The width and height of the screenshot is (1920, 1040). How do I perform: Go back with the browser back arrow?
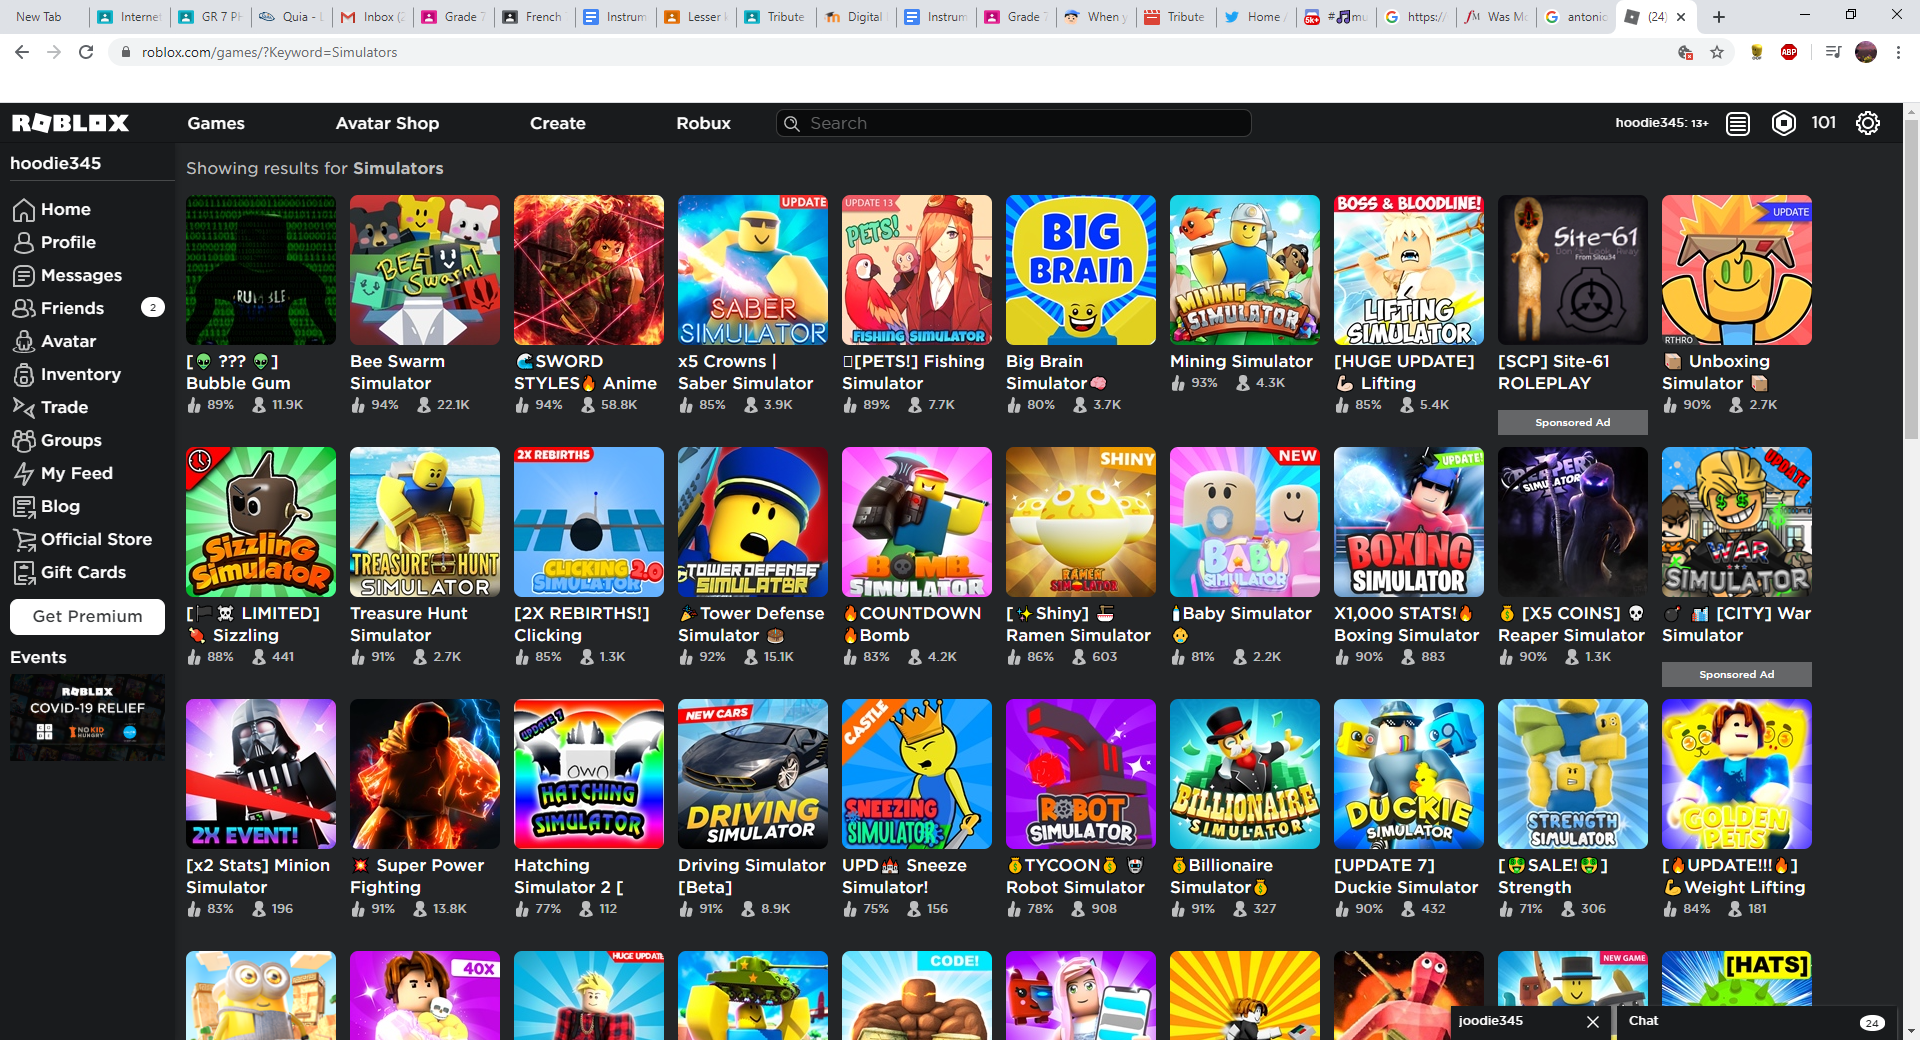pos(22,52)
